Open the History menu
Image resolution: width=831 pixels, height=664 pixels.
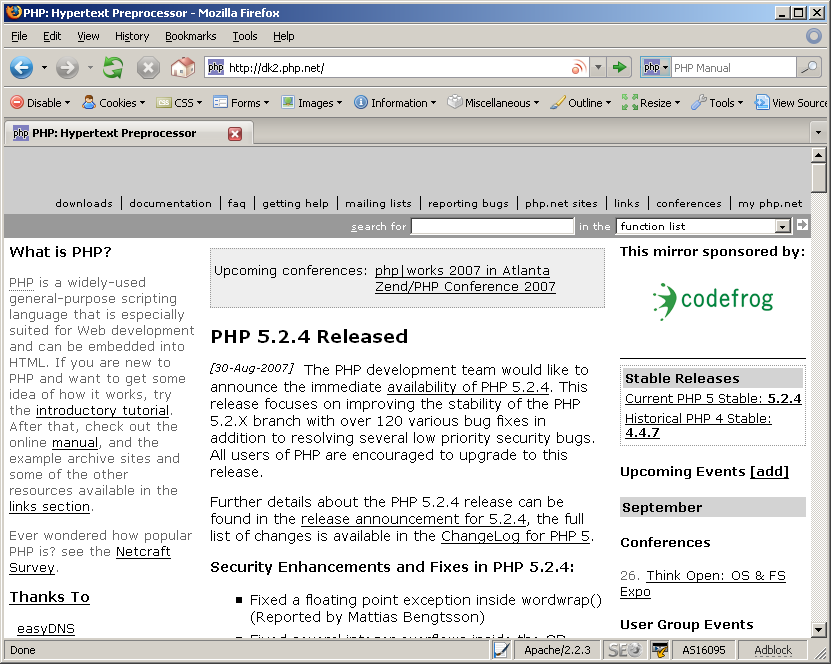pos(132,36)
